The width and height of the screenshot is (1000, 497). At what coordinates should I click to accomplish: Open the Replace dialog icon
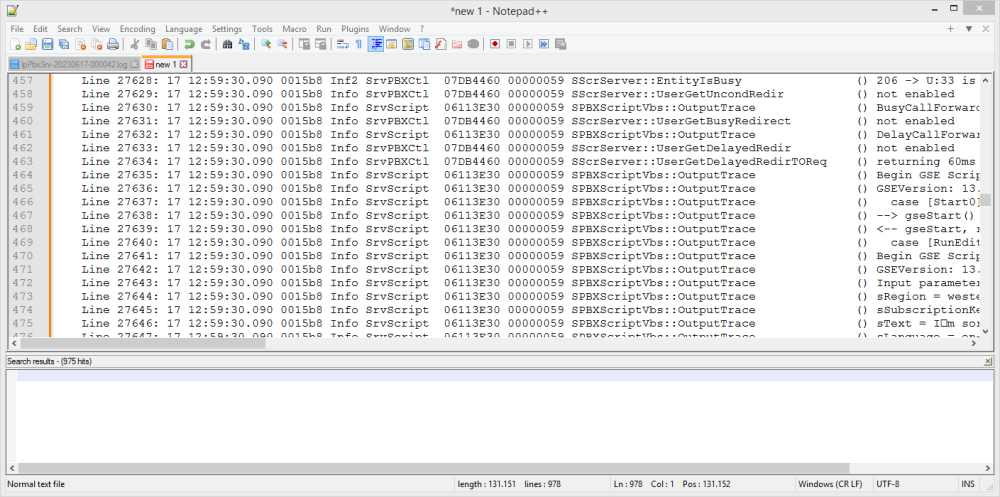244,44
